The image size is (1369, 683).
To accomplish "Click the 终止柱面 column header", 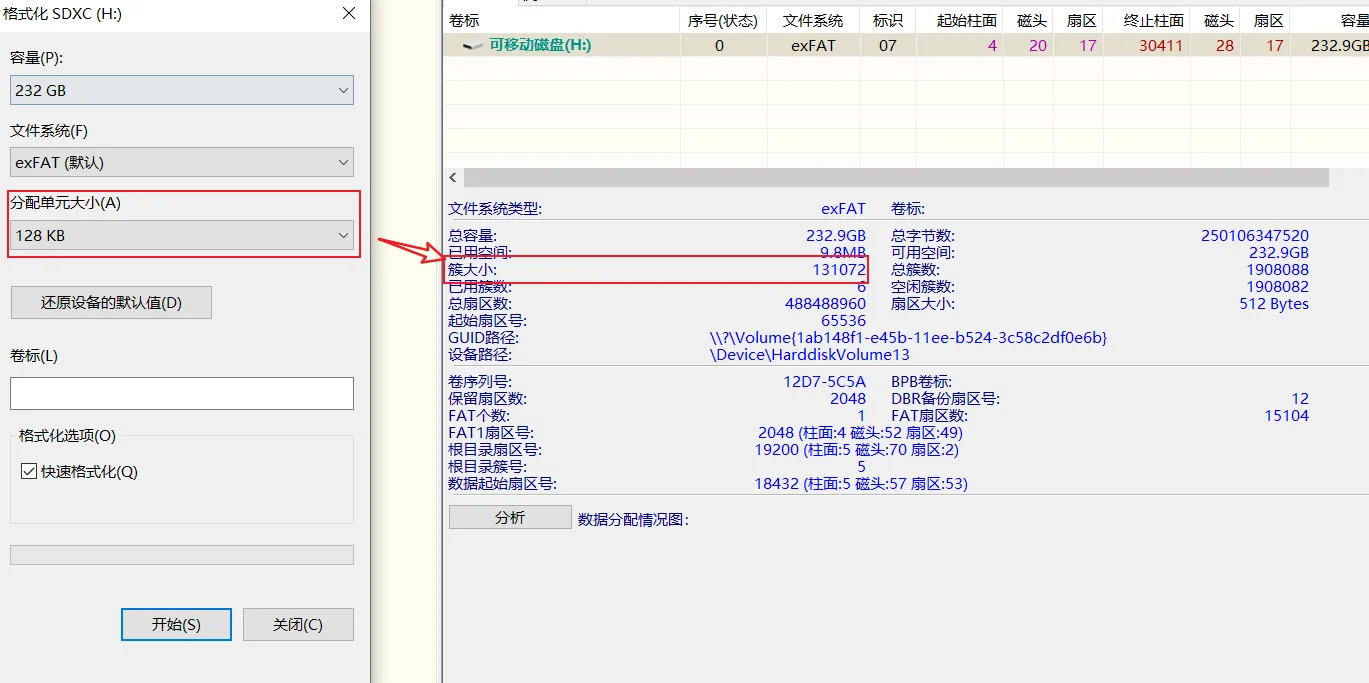I will [x=1153, y=20].
